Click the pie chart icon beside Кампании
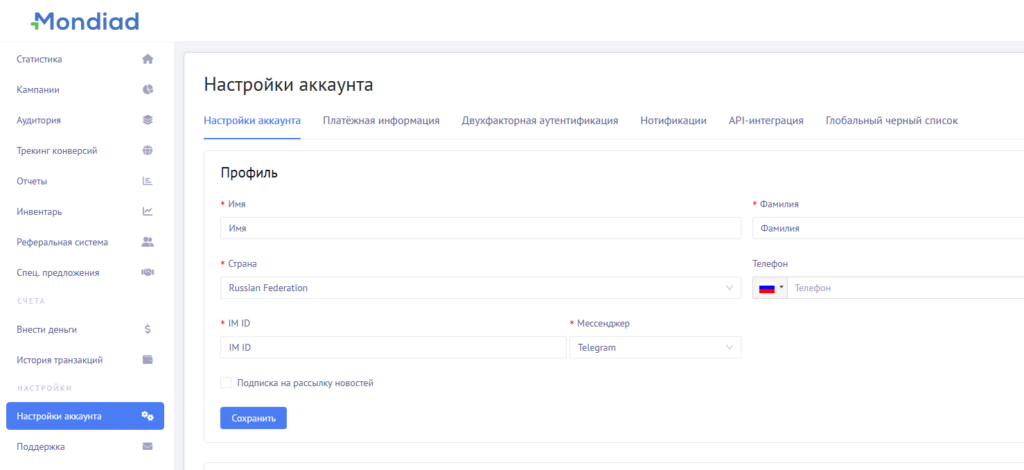This screenshot has height=470, width=1024. coord(148,89)
